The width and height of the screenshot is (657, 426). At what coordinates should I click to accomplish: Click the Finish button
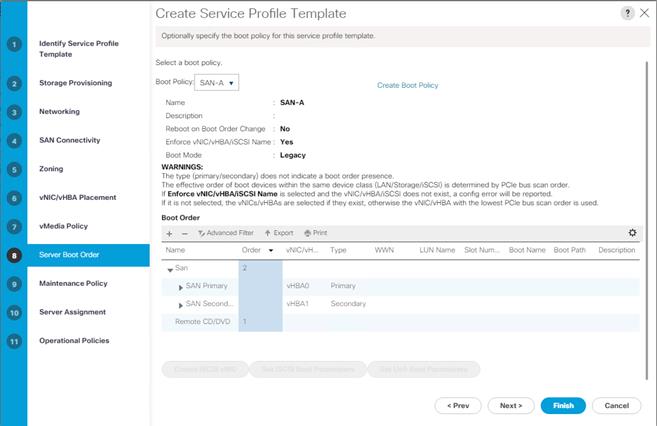[x=562, y=405]
